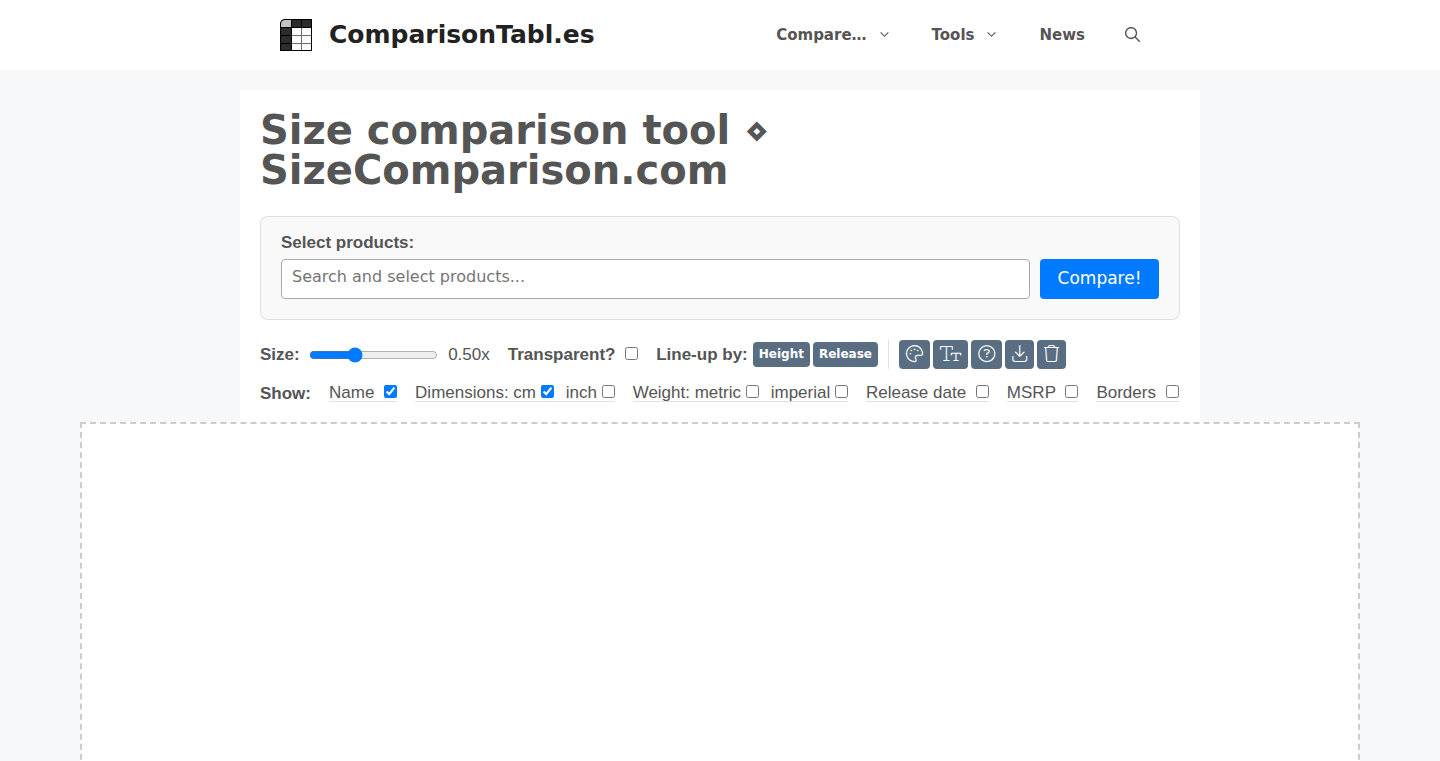Click the ComparisonTabl.es site title
This screenshot has height=761, width=1440.
click(x=461, y=35)
